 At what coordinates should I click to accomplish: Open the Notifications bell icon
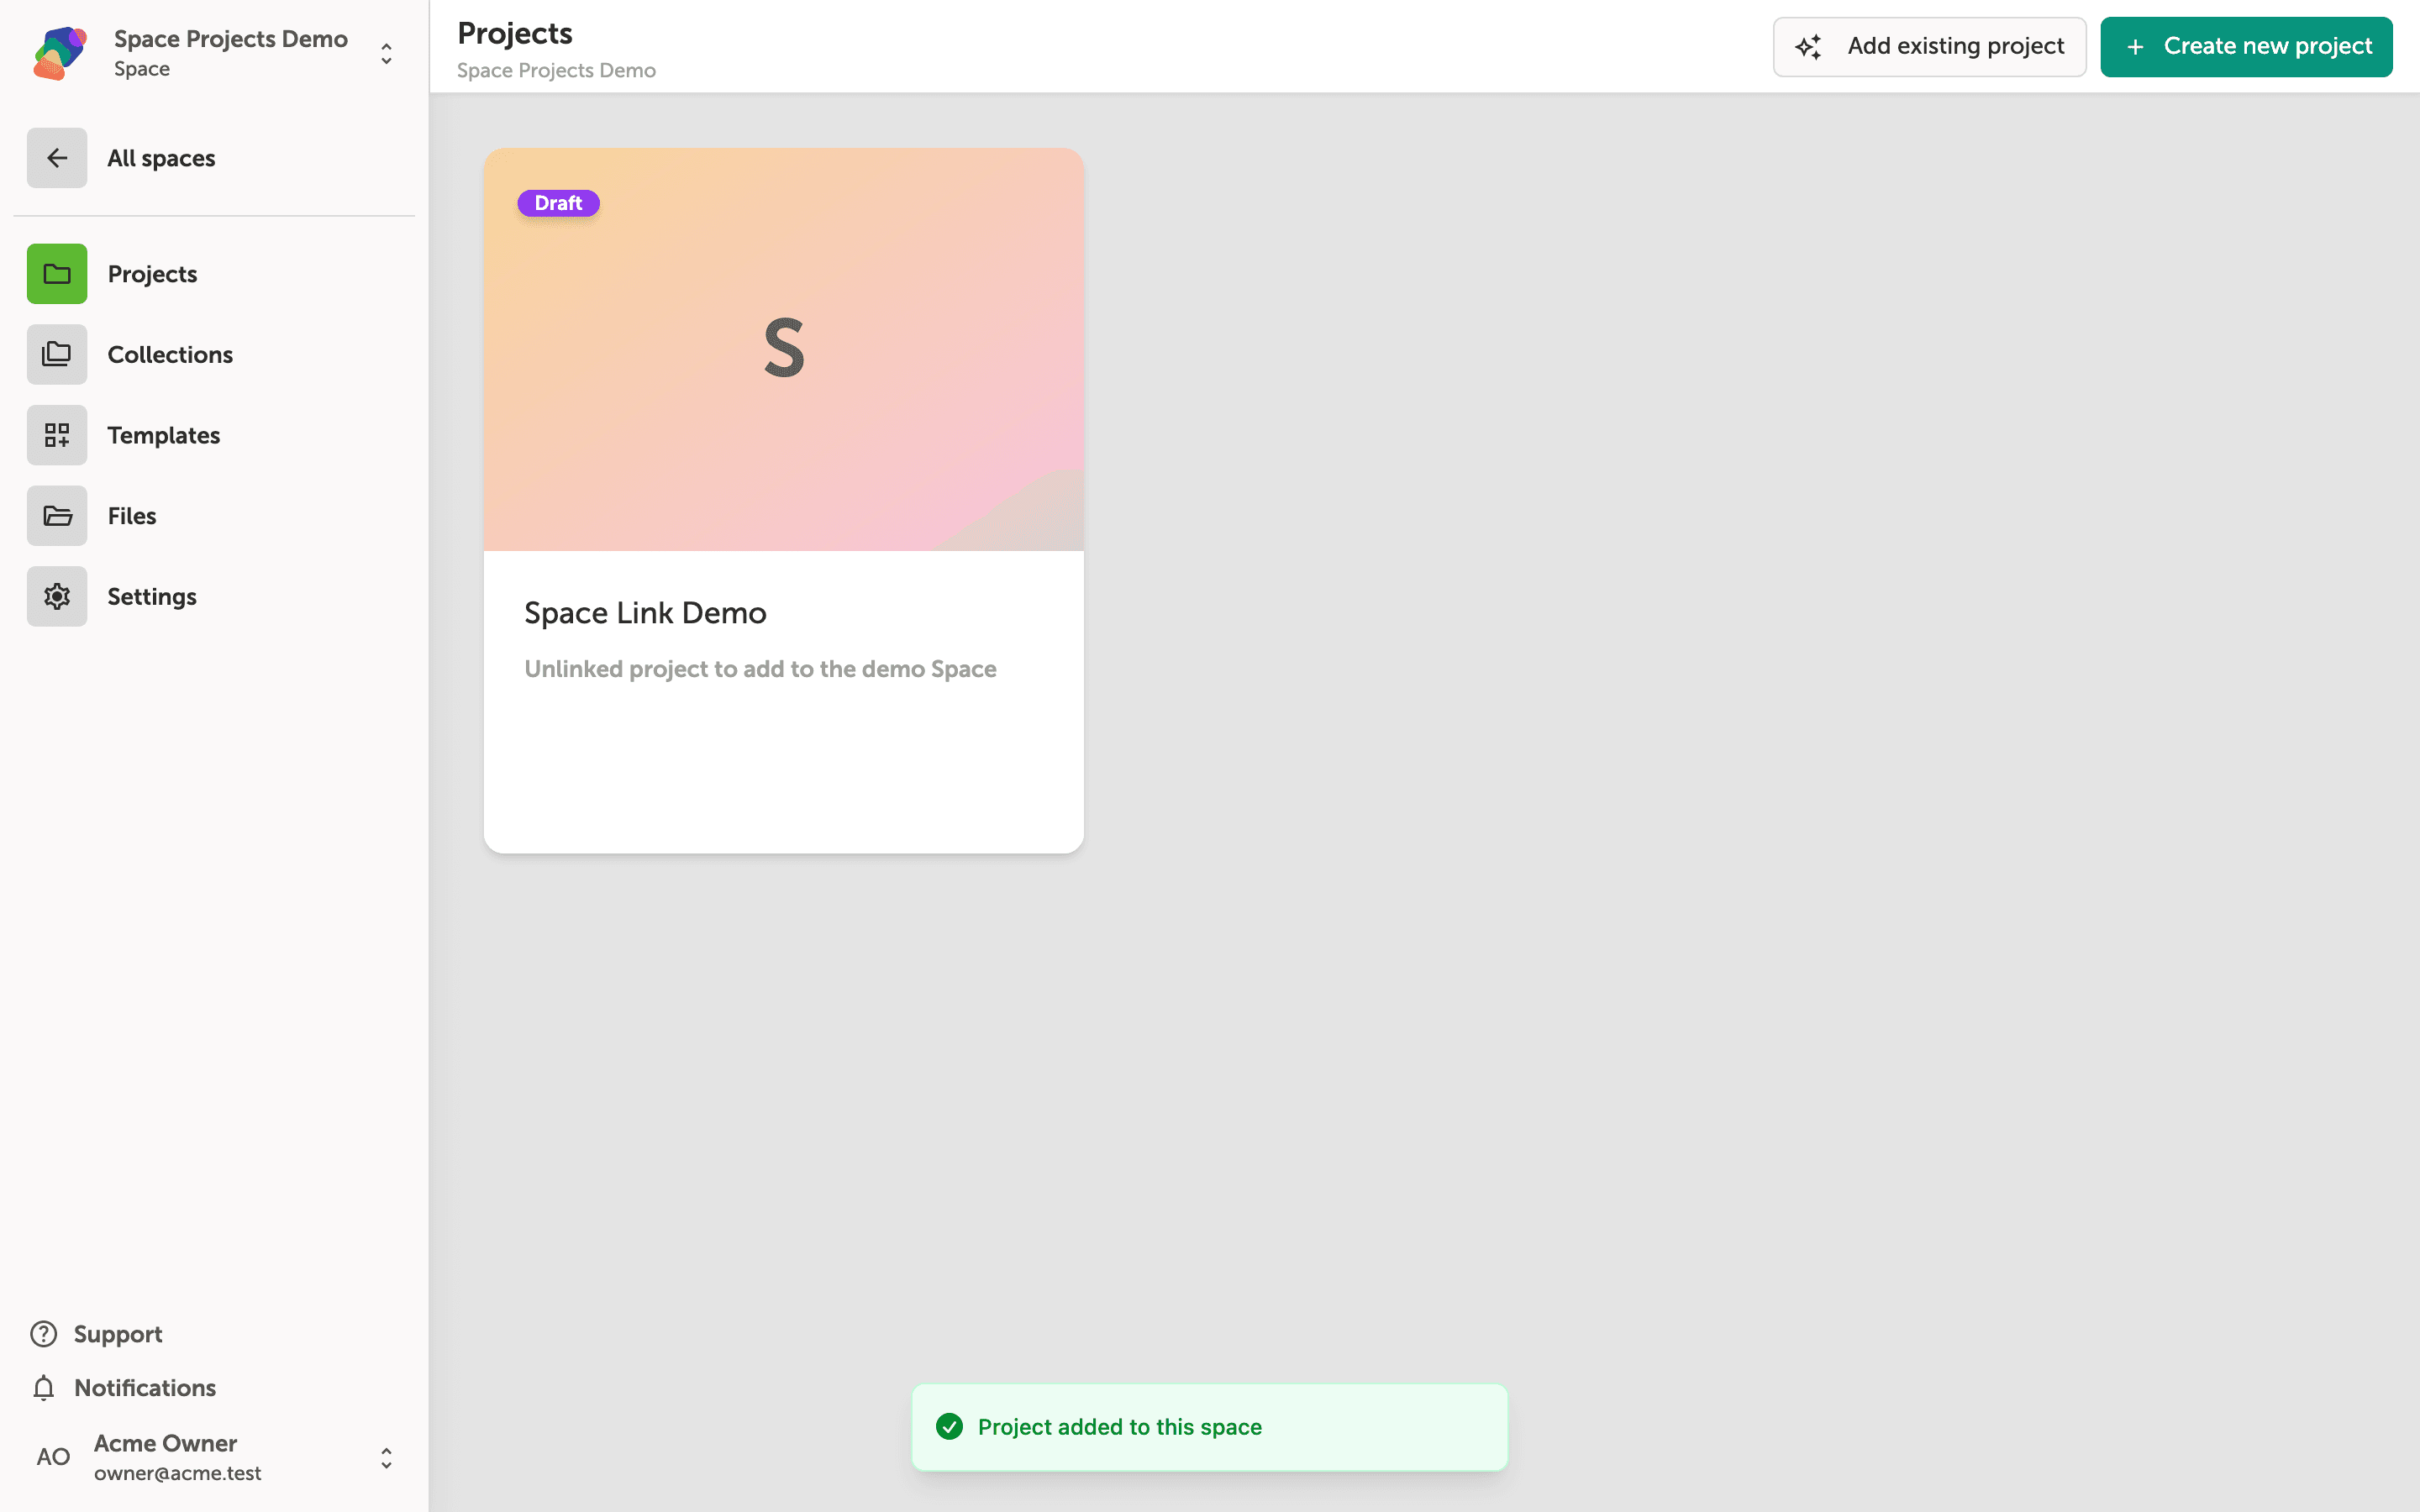44,1388
